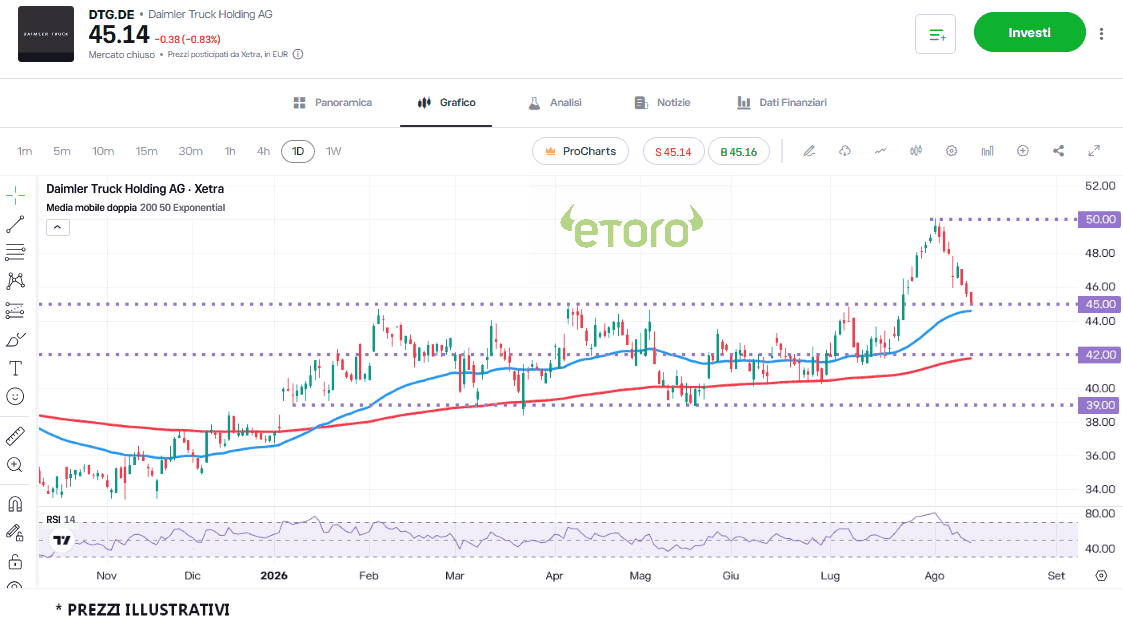The height and width of the screenshot is (620, 1123).
Task: Open time axis settings gear
Action: click(x=1102, y=576)
